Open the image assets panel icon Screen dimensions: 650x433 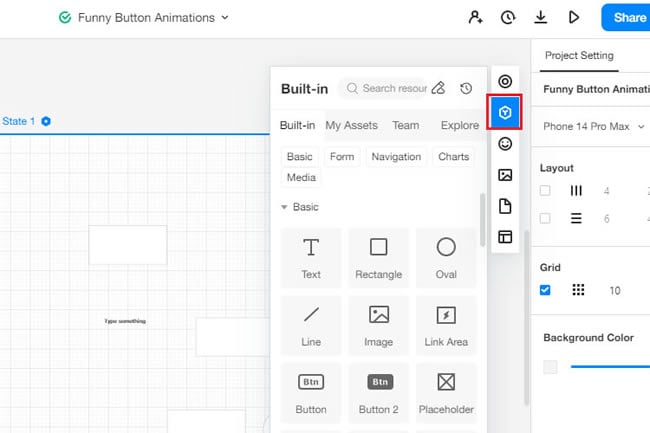505,175
